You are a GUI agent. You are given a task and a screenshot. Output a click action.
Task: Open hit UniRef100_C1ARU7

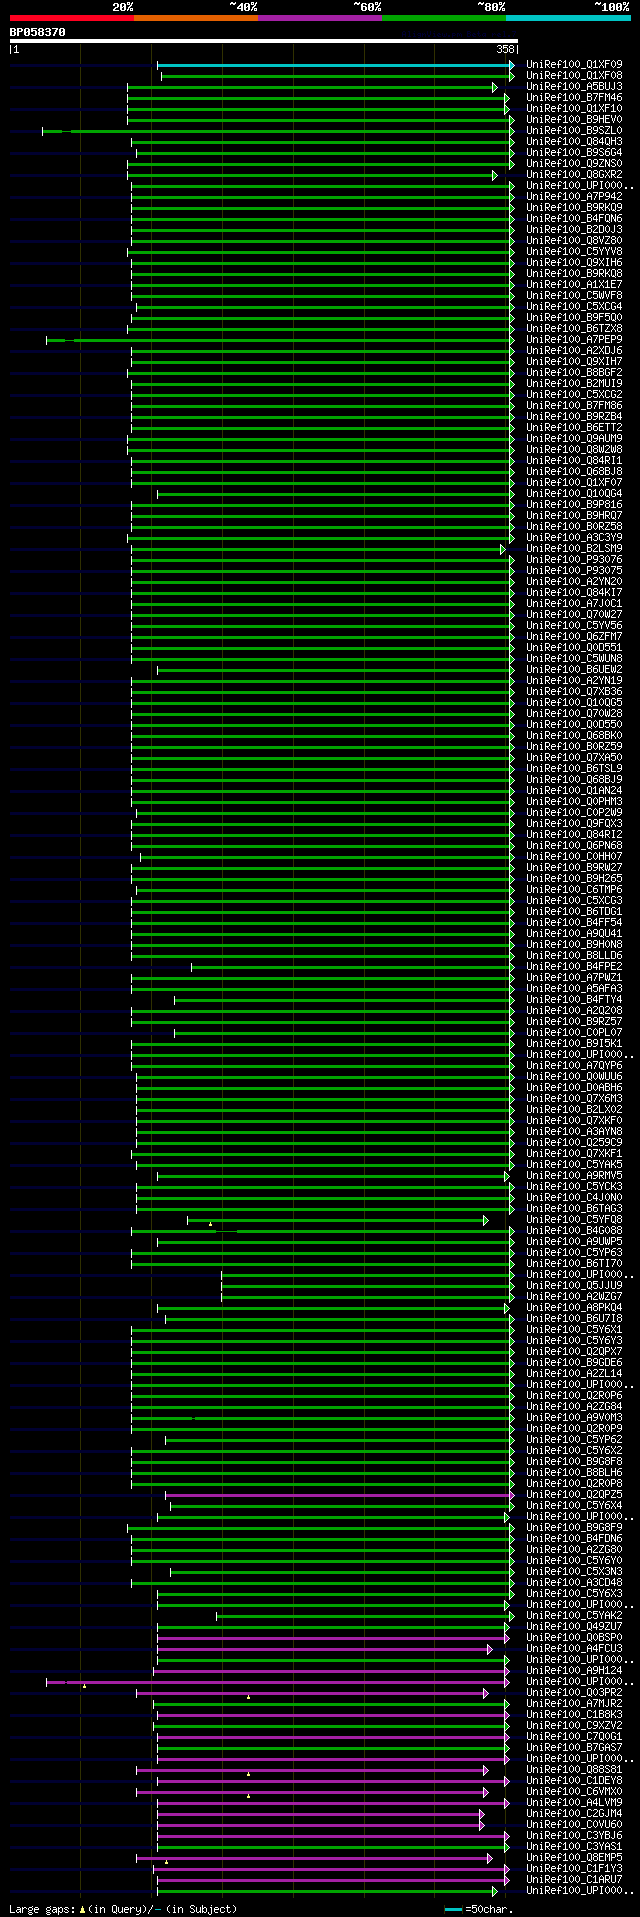point(574,1879)
